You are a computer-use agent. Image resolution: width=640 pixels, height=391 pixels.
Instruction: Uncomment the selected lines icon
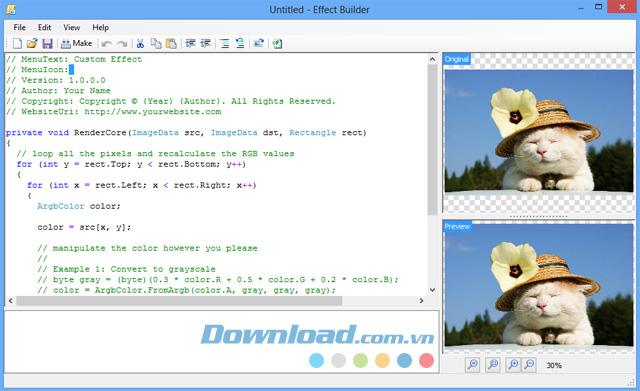coord(240,43)
